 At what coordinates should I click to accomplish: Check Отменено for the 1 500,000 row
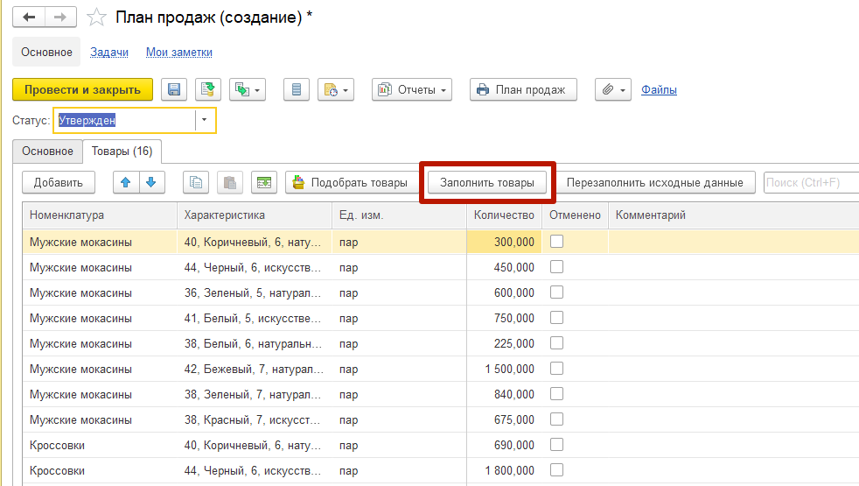(557, 368)
